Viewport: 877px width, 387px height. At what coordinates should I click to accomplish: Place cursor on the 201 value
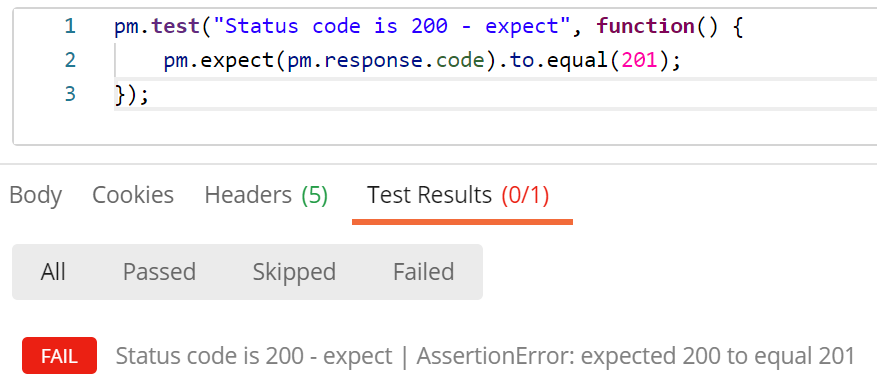click(639, 60)
